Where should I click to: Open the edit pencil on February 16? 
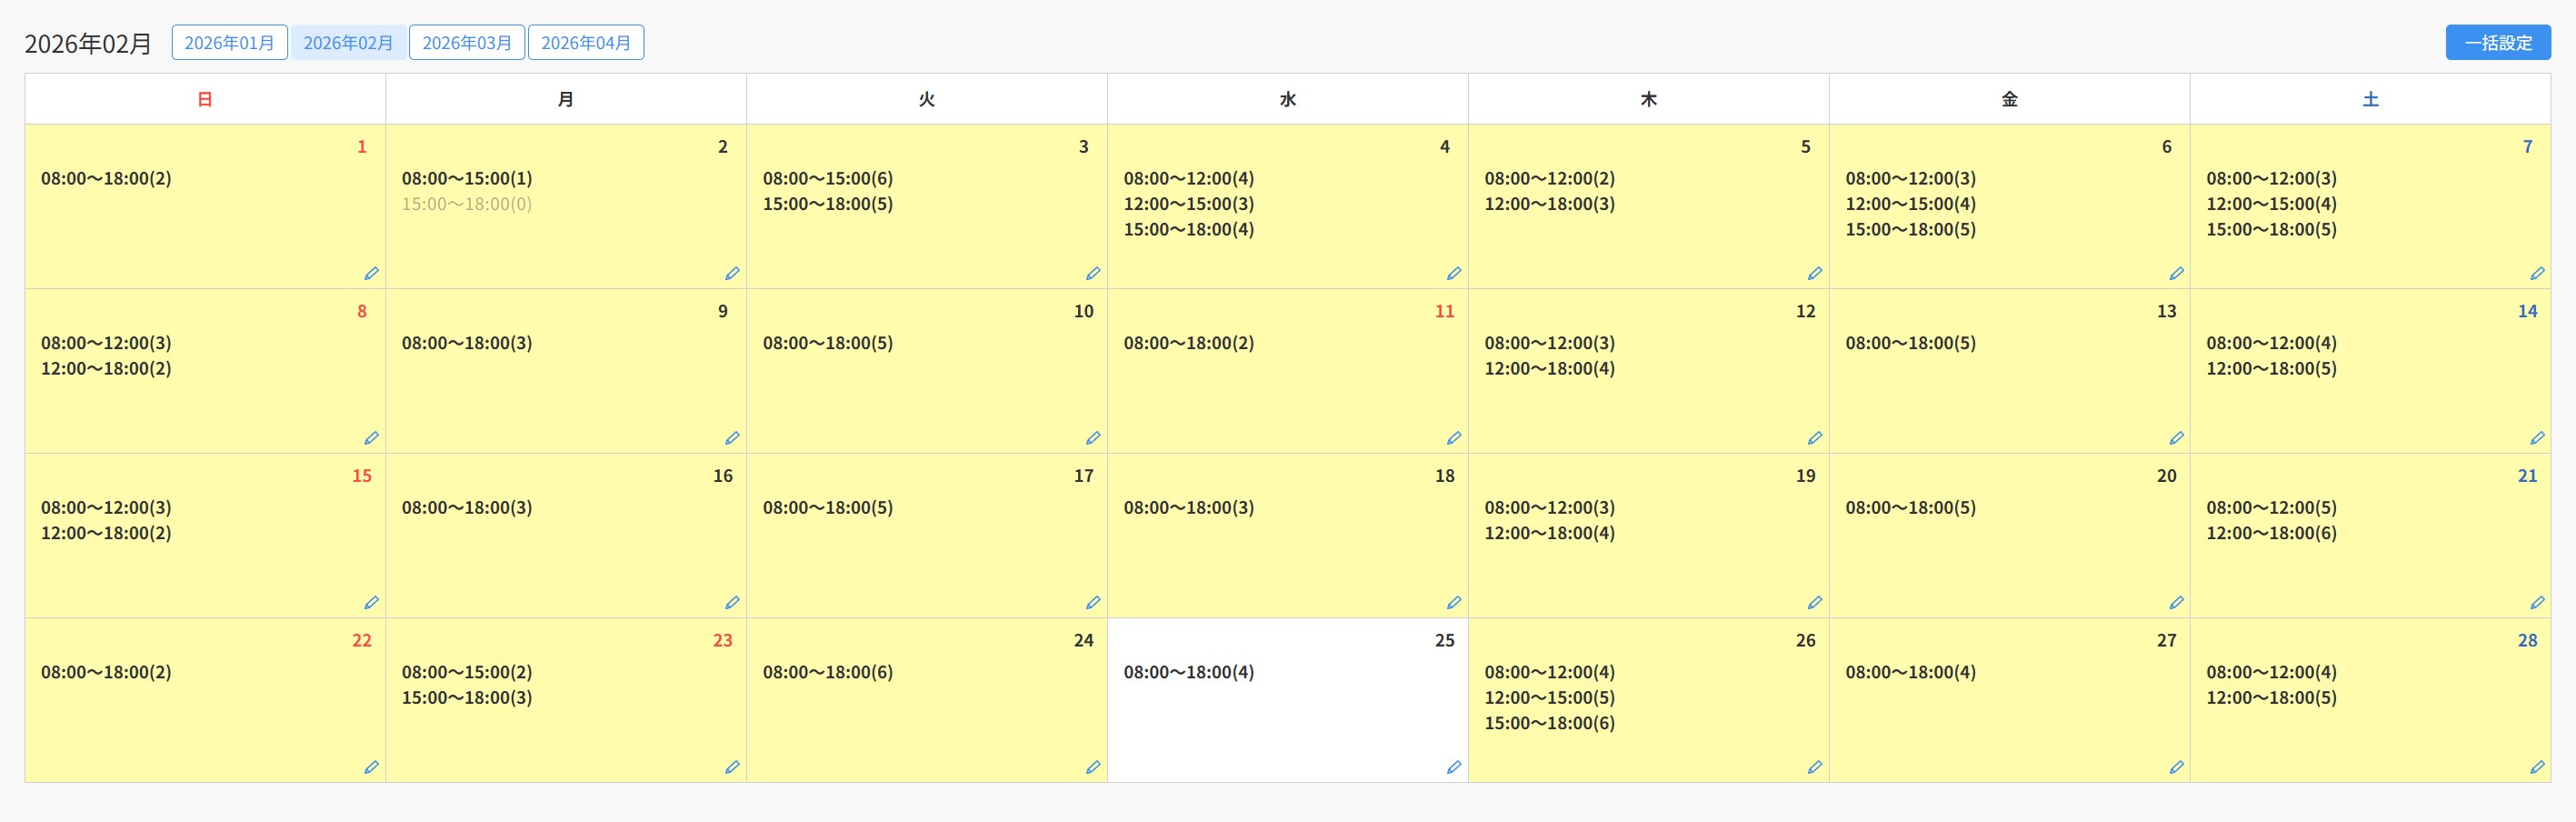[x=732, y=603]
